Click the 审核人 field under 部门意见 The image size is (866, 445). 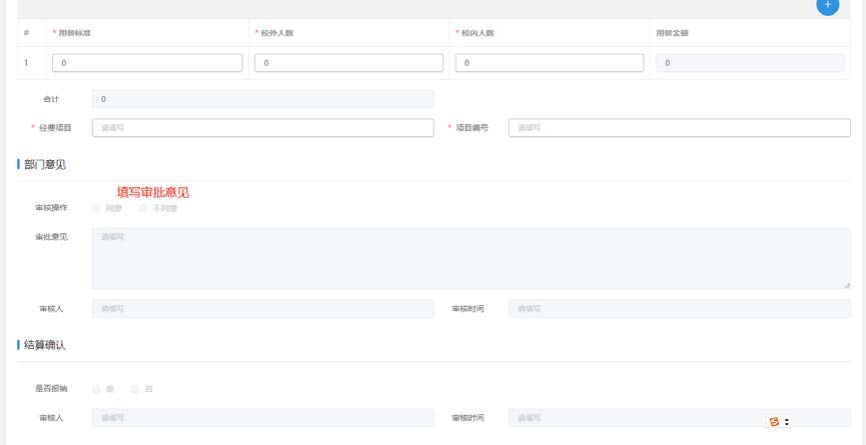263,309
